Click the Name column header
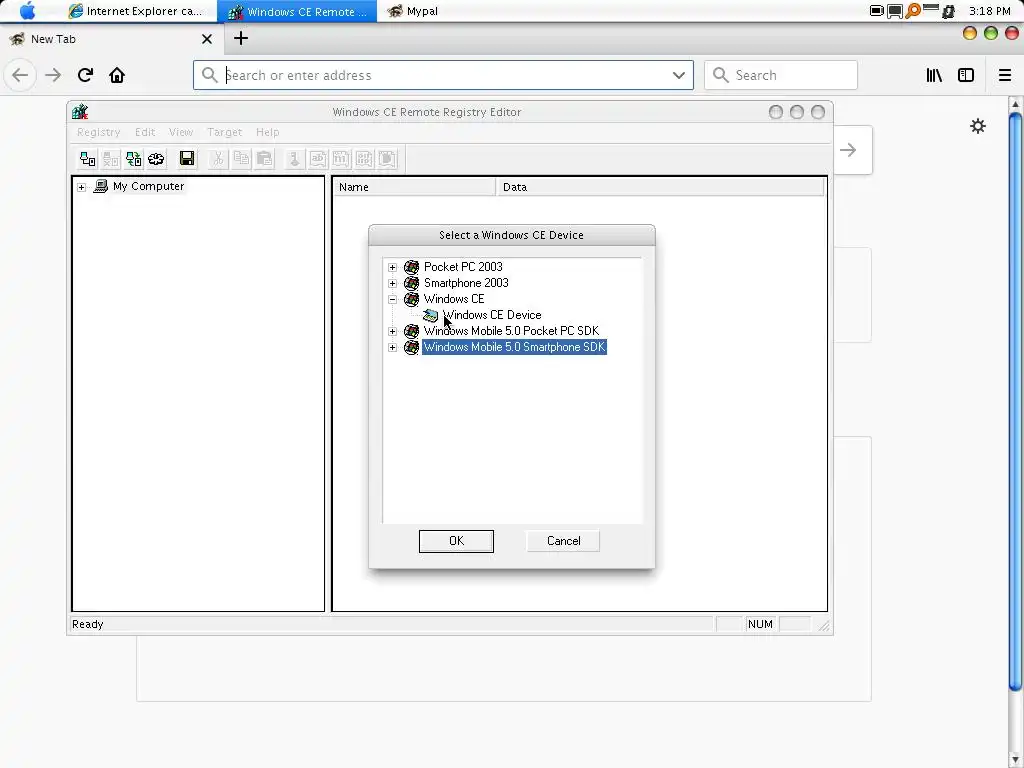Viewport: 1024px width, 768px height. pos(415,187)
